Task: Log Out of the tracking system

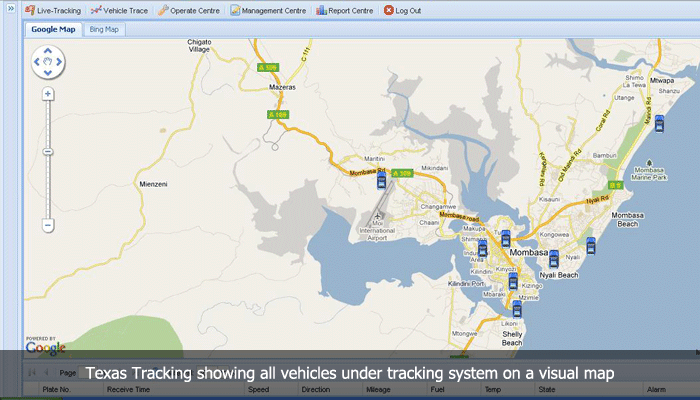Action: (x=402, y=10)
